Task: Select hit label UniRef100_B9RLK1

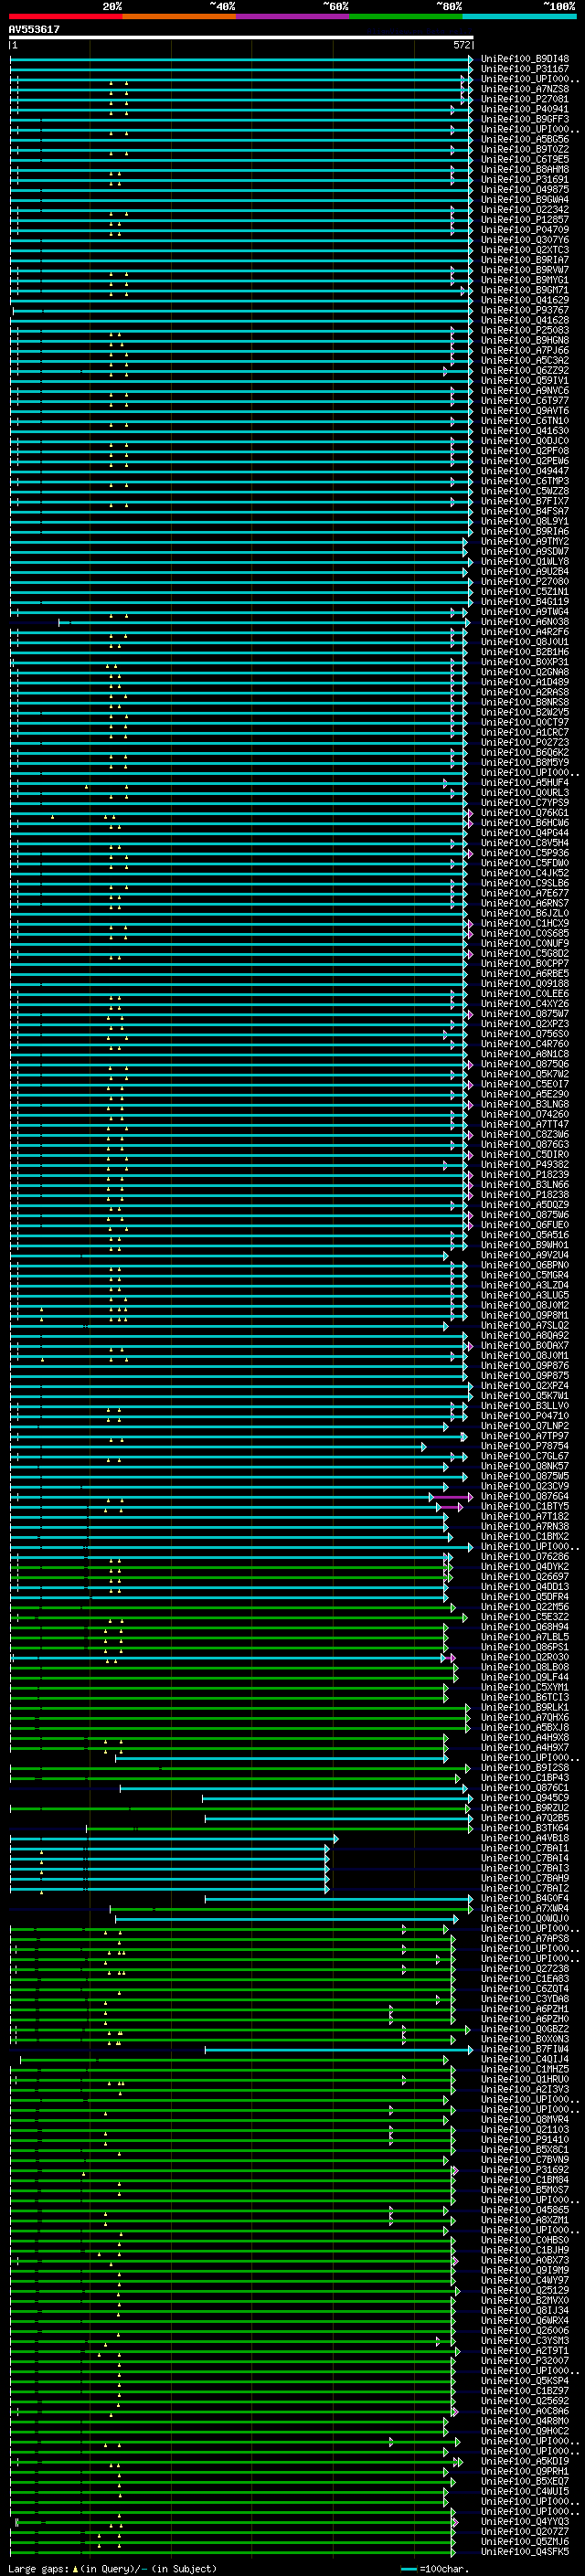Action: click(x=525, y=1707)
